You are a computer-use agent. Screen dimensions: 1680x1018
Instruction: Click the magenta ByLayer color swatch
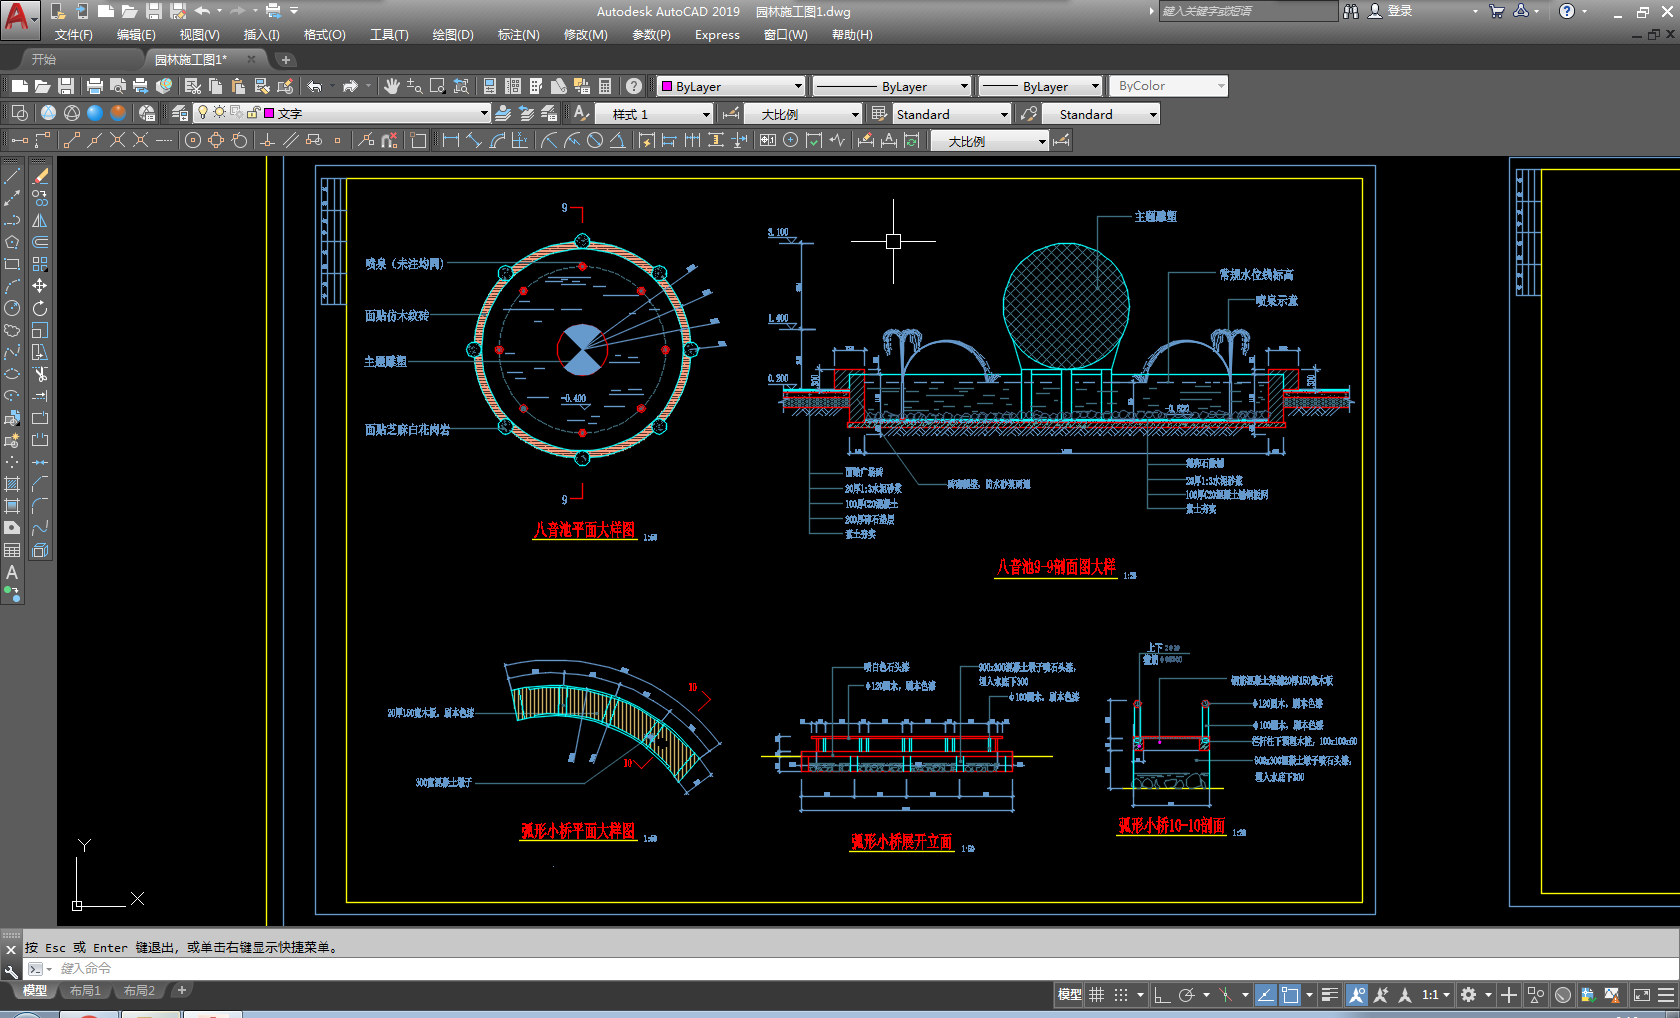point(667,86)
